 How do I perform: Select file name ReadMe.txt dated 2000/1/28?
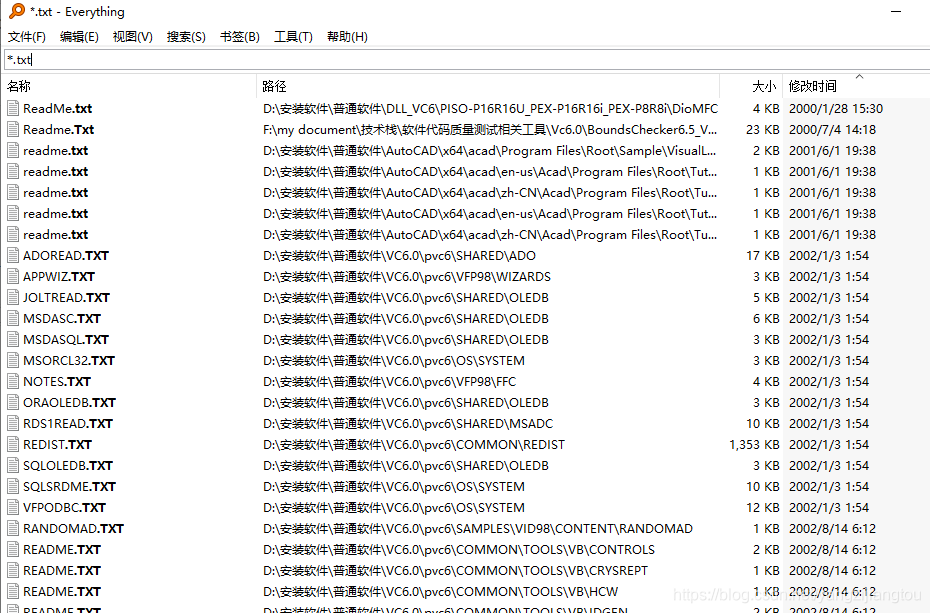pyautogui.click(x=58, y=108)
